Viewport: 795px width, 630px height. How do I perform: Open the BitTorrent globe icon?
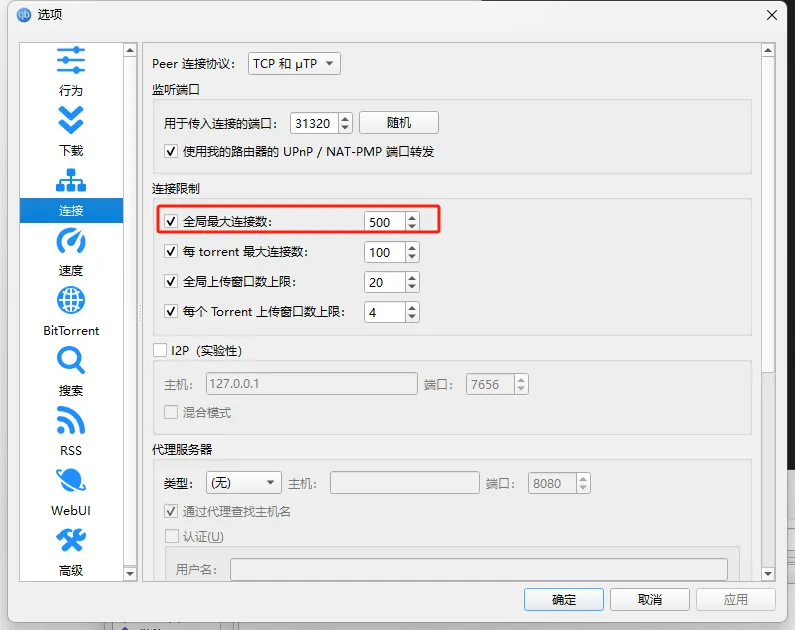coord(71,300)
